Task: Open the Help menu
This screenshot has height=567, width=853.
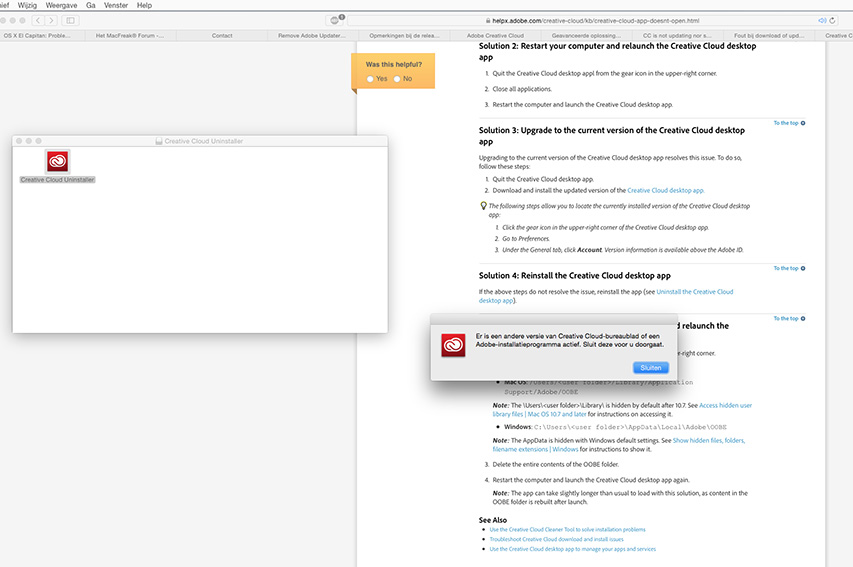Action: [x=144, y=5]
